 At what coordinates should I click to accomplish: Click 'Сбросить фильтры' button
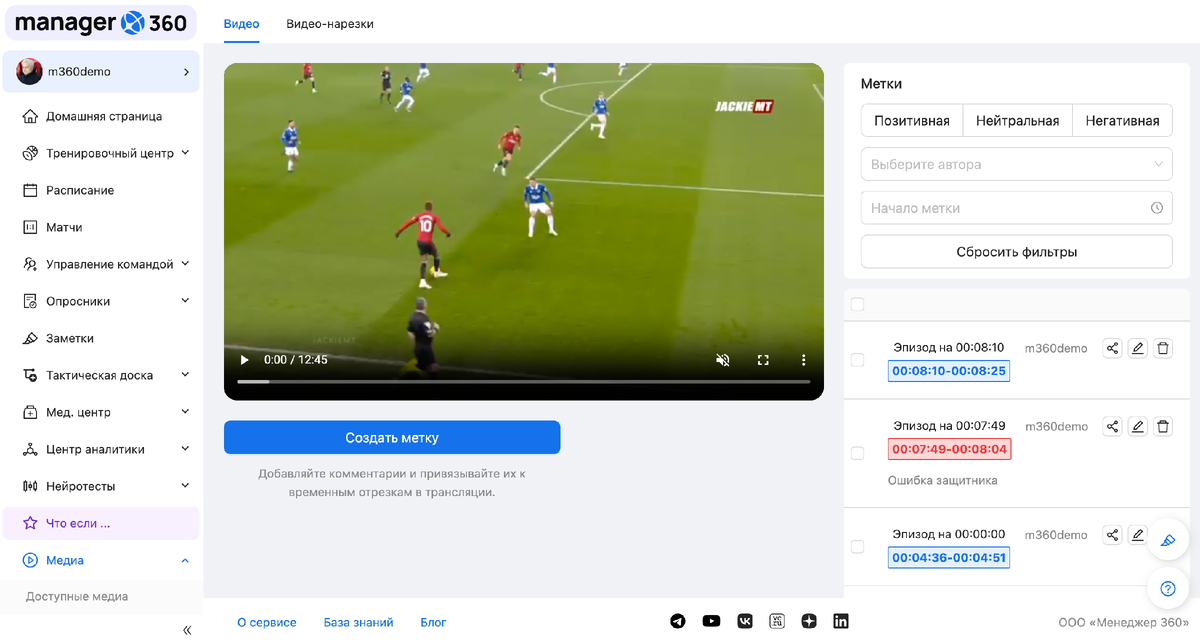click(1016, 252)
